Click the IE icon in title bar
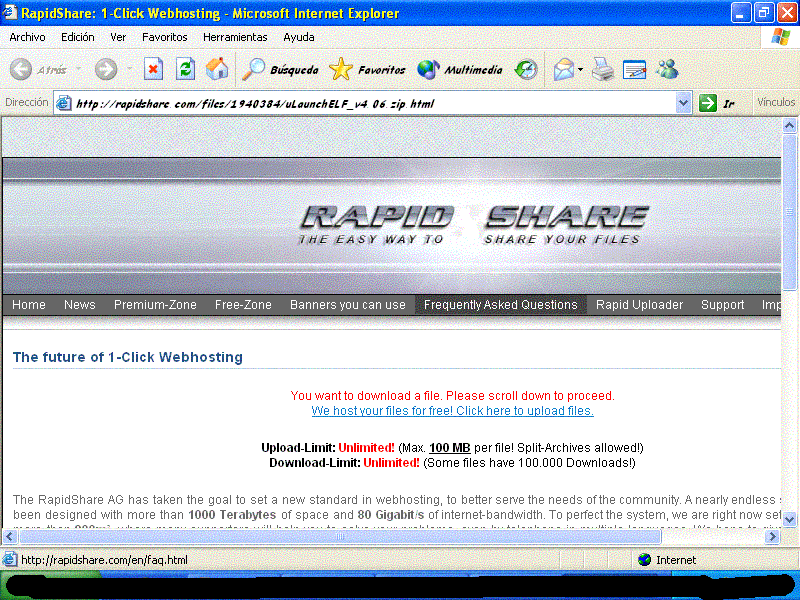800x600 pixels. (x=10, y=12)
